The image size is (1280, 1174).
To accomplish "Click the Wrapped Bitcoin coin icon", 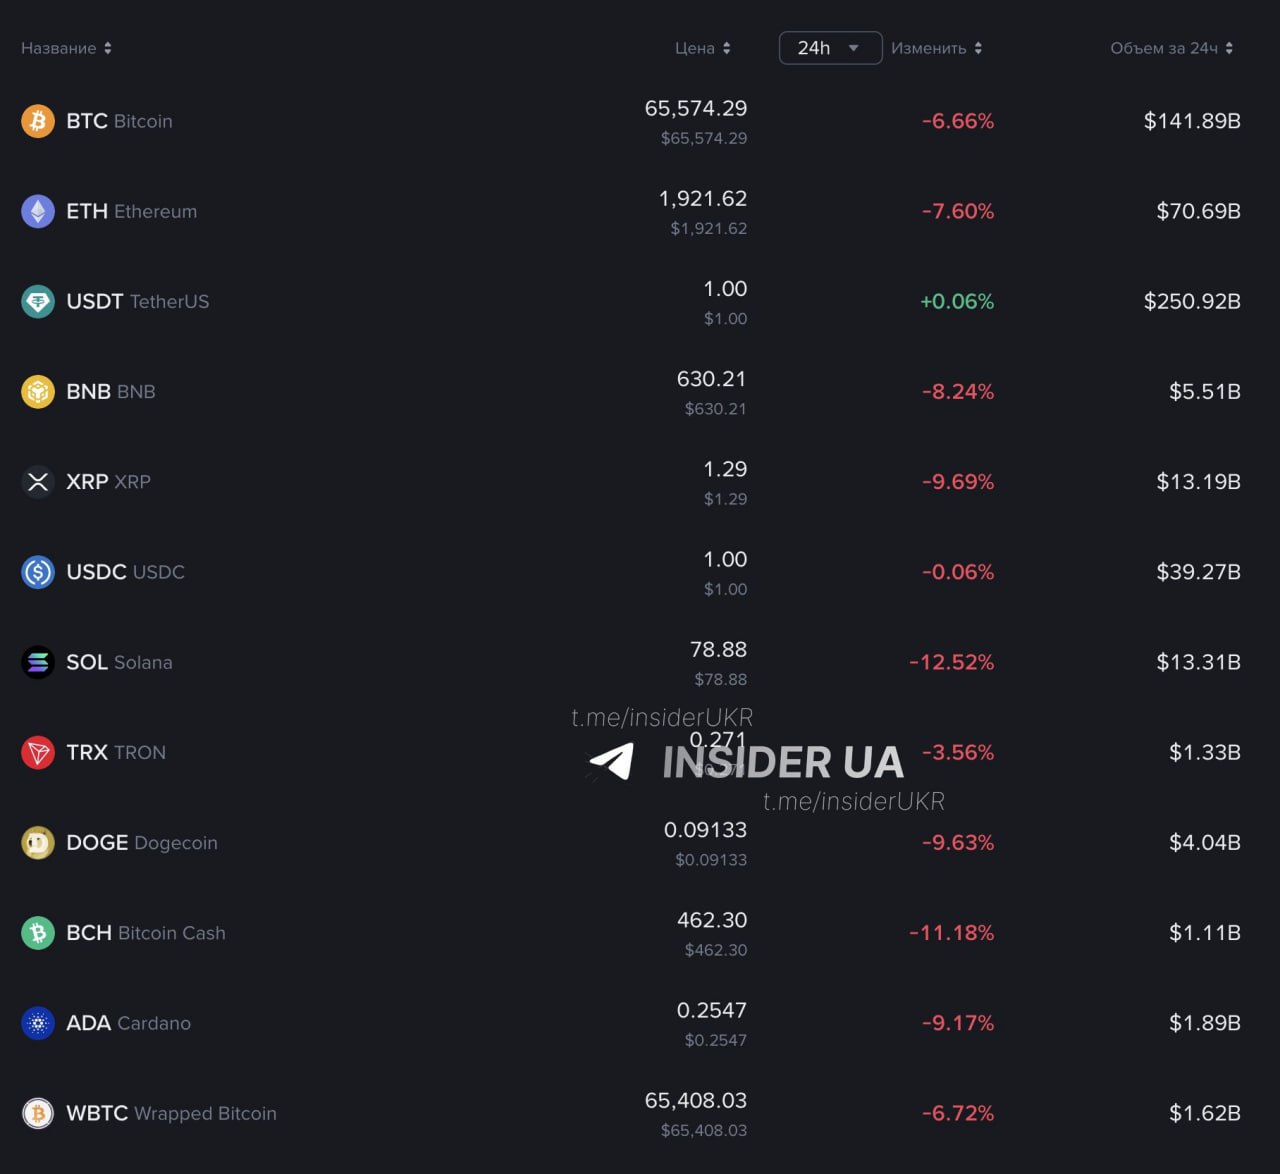I will coord(38,1113).
